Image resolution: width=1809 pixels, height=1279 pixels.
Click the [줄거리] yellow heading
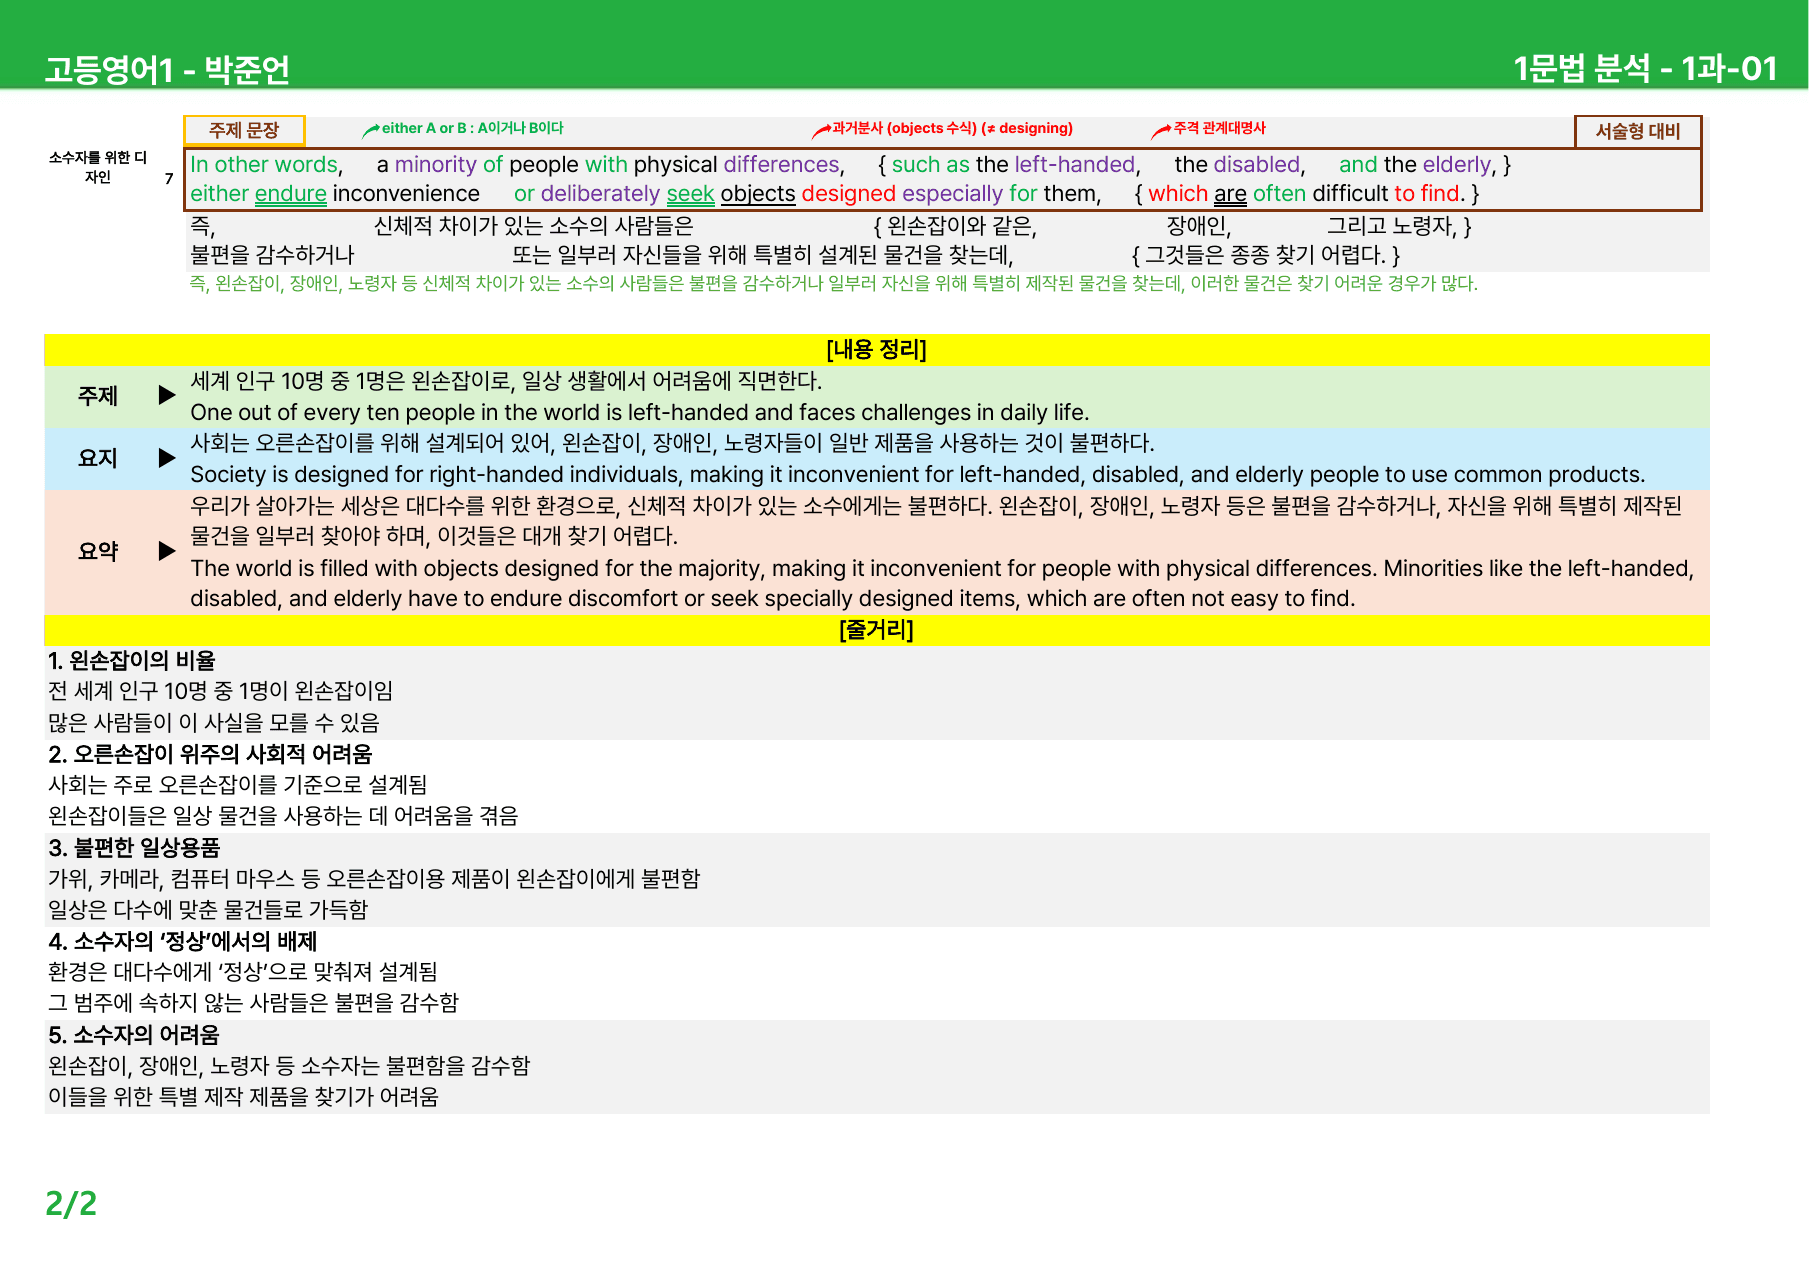[877, 630]
